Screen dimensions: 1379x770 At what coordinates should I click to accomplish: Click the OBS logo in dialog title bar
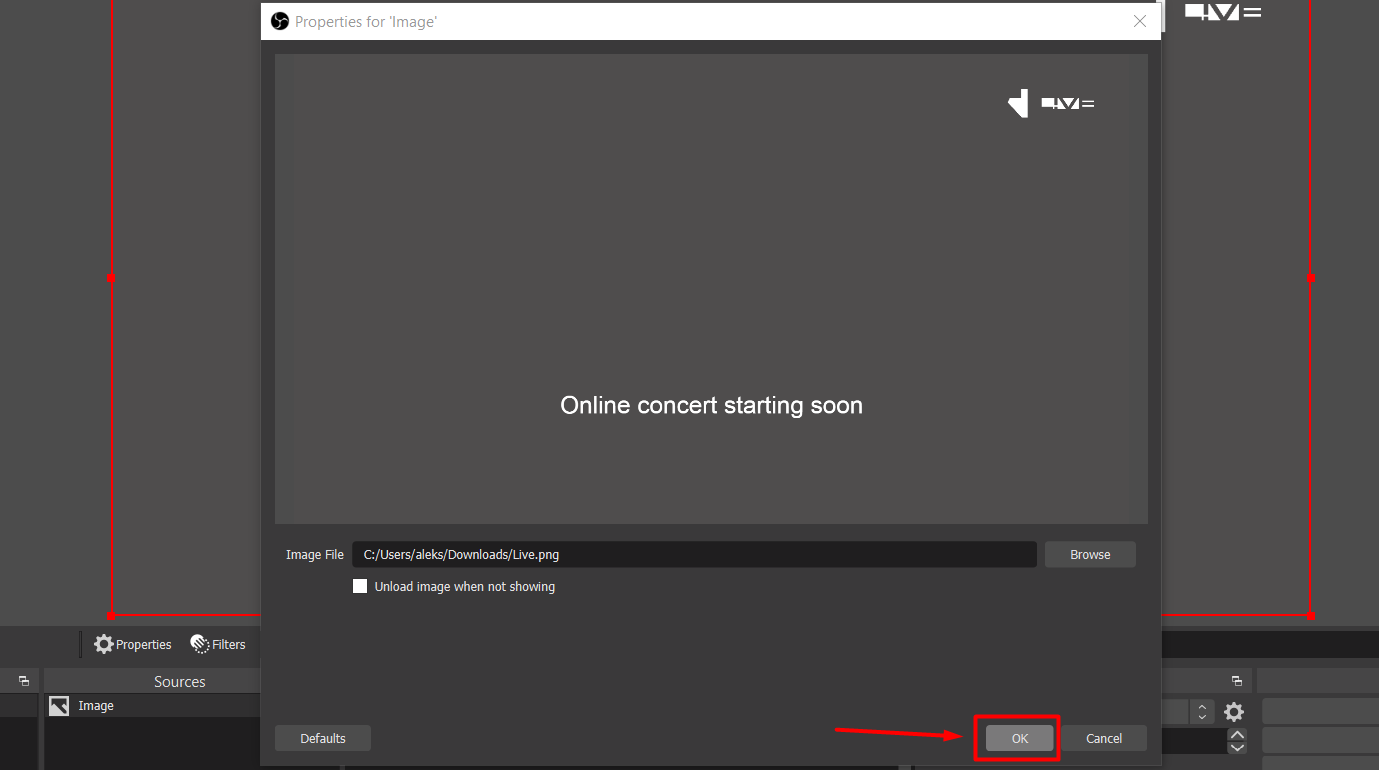click(280, 21)
